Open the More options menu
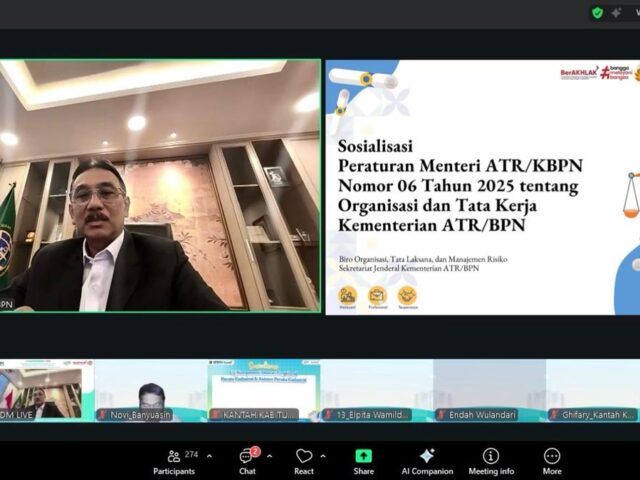This screenshot has height=480, width=640. click(552, 460)
